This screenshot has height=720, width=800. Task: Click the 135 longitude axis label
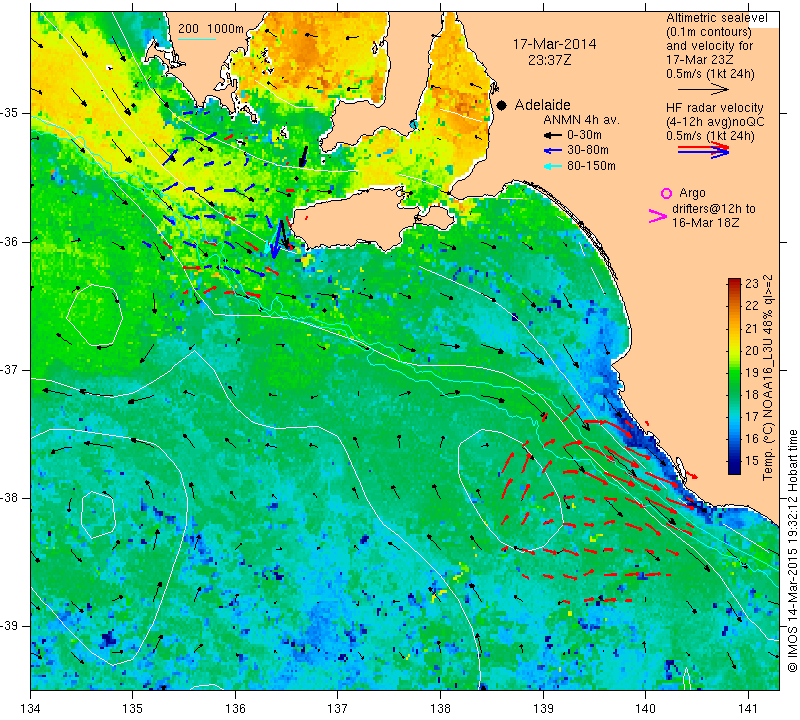[133, 709]
